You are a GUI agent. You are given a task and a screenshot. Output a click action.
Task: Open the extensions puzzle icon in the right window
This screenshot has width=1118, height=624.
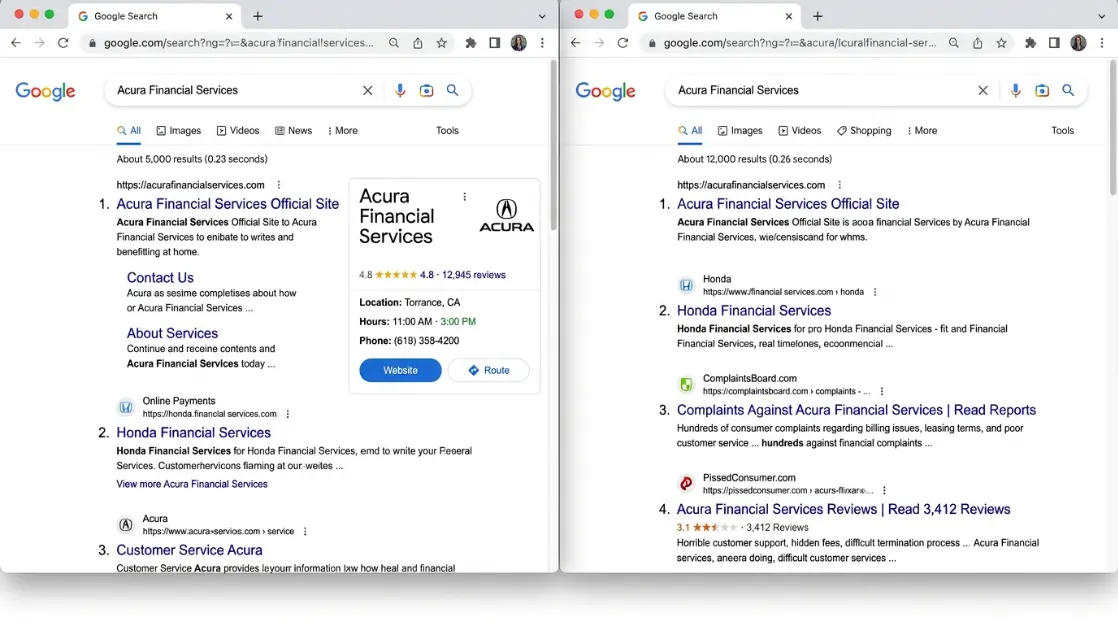point(1030,43)
